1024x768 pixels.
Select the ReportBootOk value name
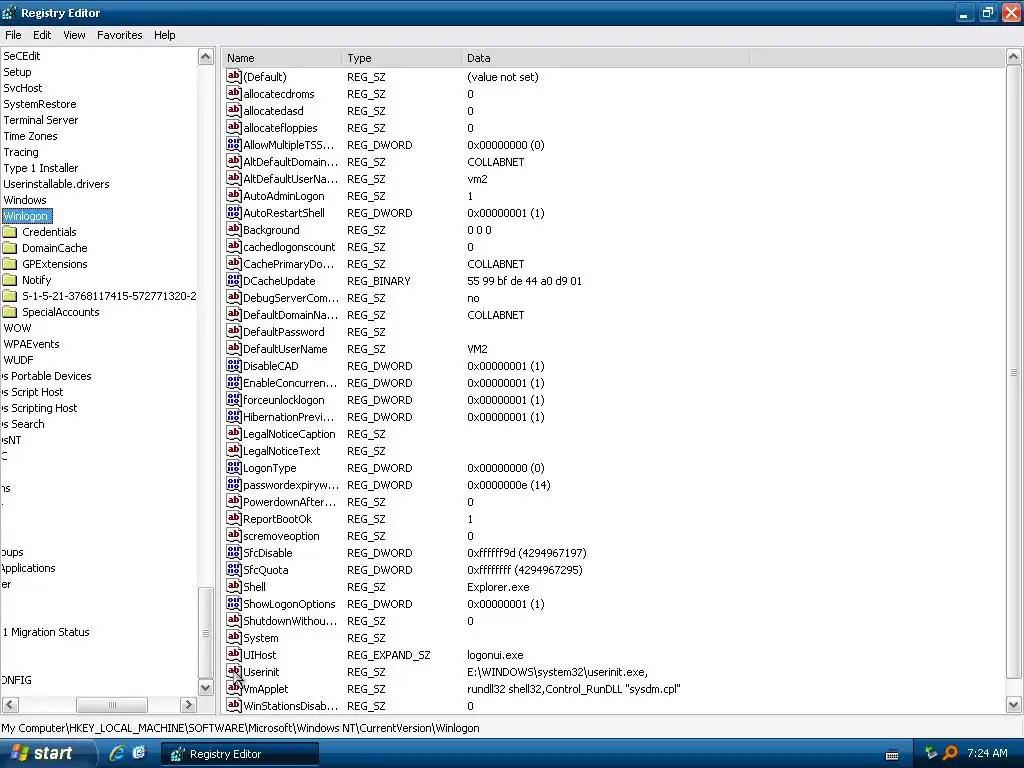coord(277,519)
